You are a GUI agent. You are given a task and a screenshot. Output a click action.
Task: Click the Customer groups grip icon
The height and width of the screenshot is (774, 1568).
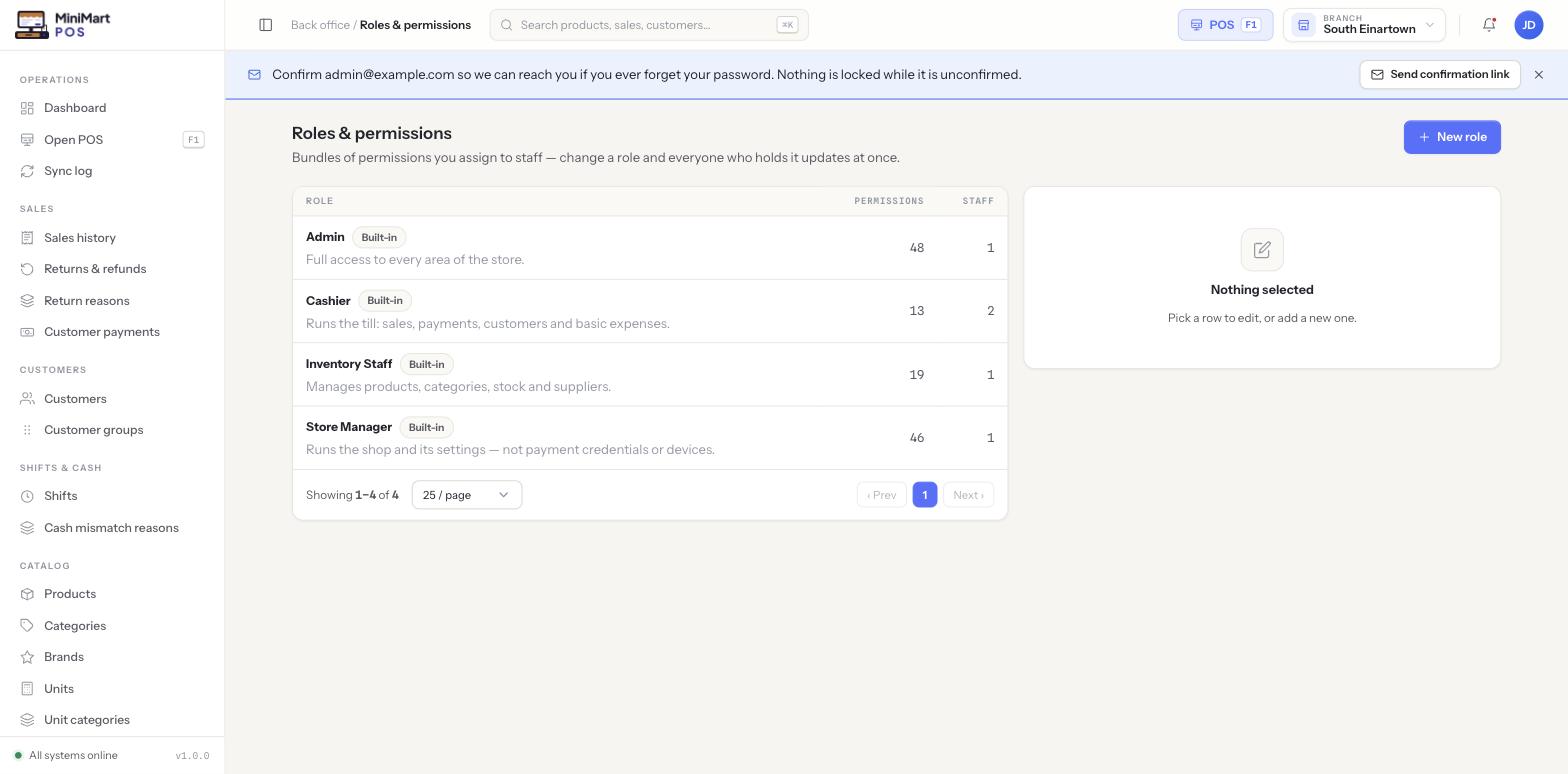[x=27, y=430]
